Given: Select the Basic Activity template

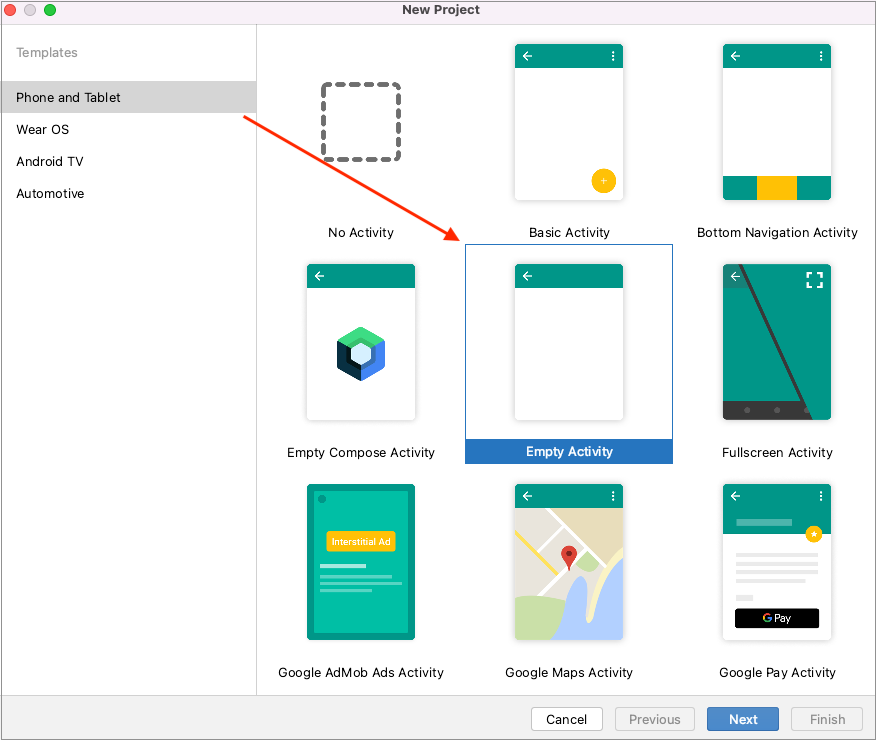Looking at the screenshot, I should coord(568,122).
